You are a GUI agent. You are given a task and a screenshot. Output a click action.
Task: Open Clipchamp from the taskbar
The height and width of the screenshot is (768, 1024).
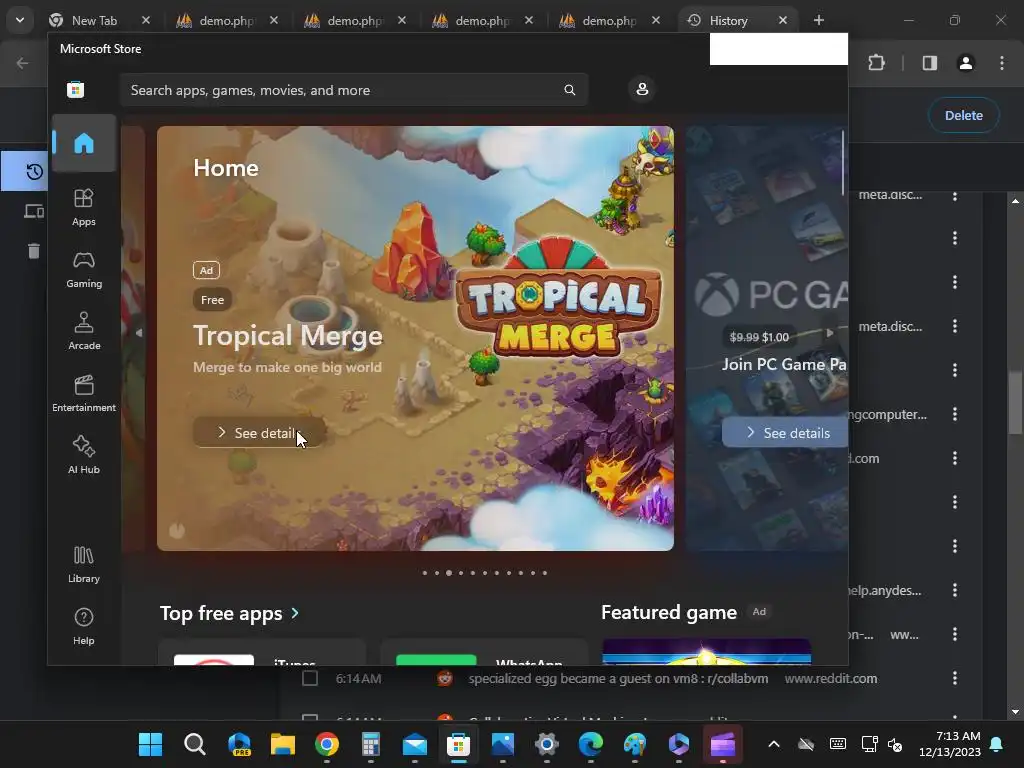723,744
